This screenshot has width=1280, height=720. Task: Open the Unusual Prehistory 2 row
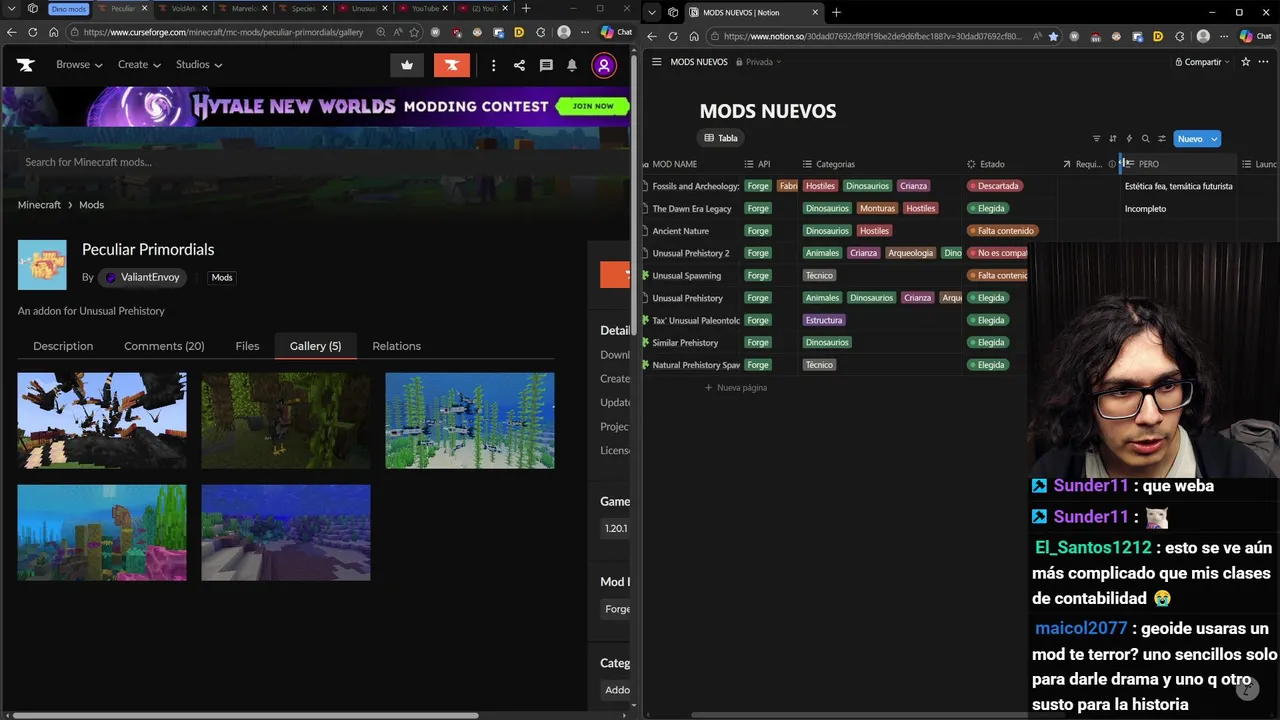point(691,253)
